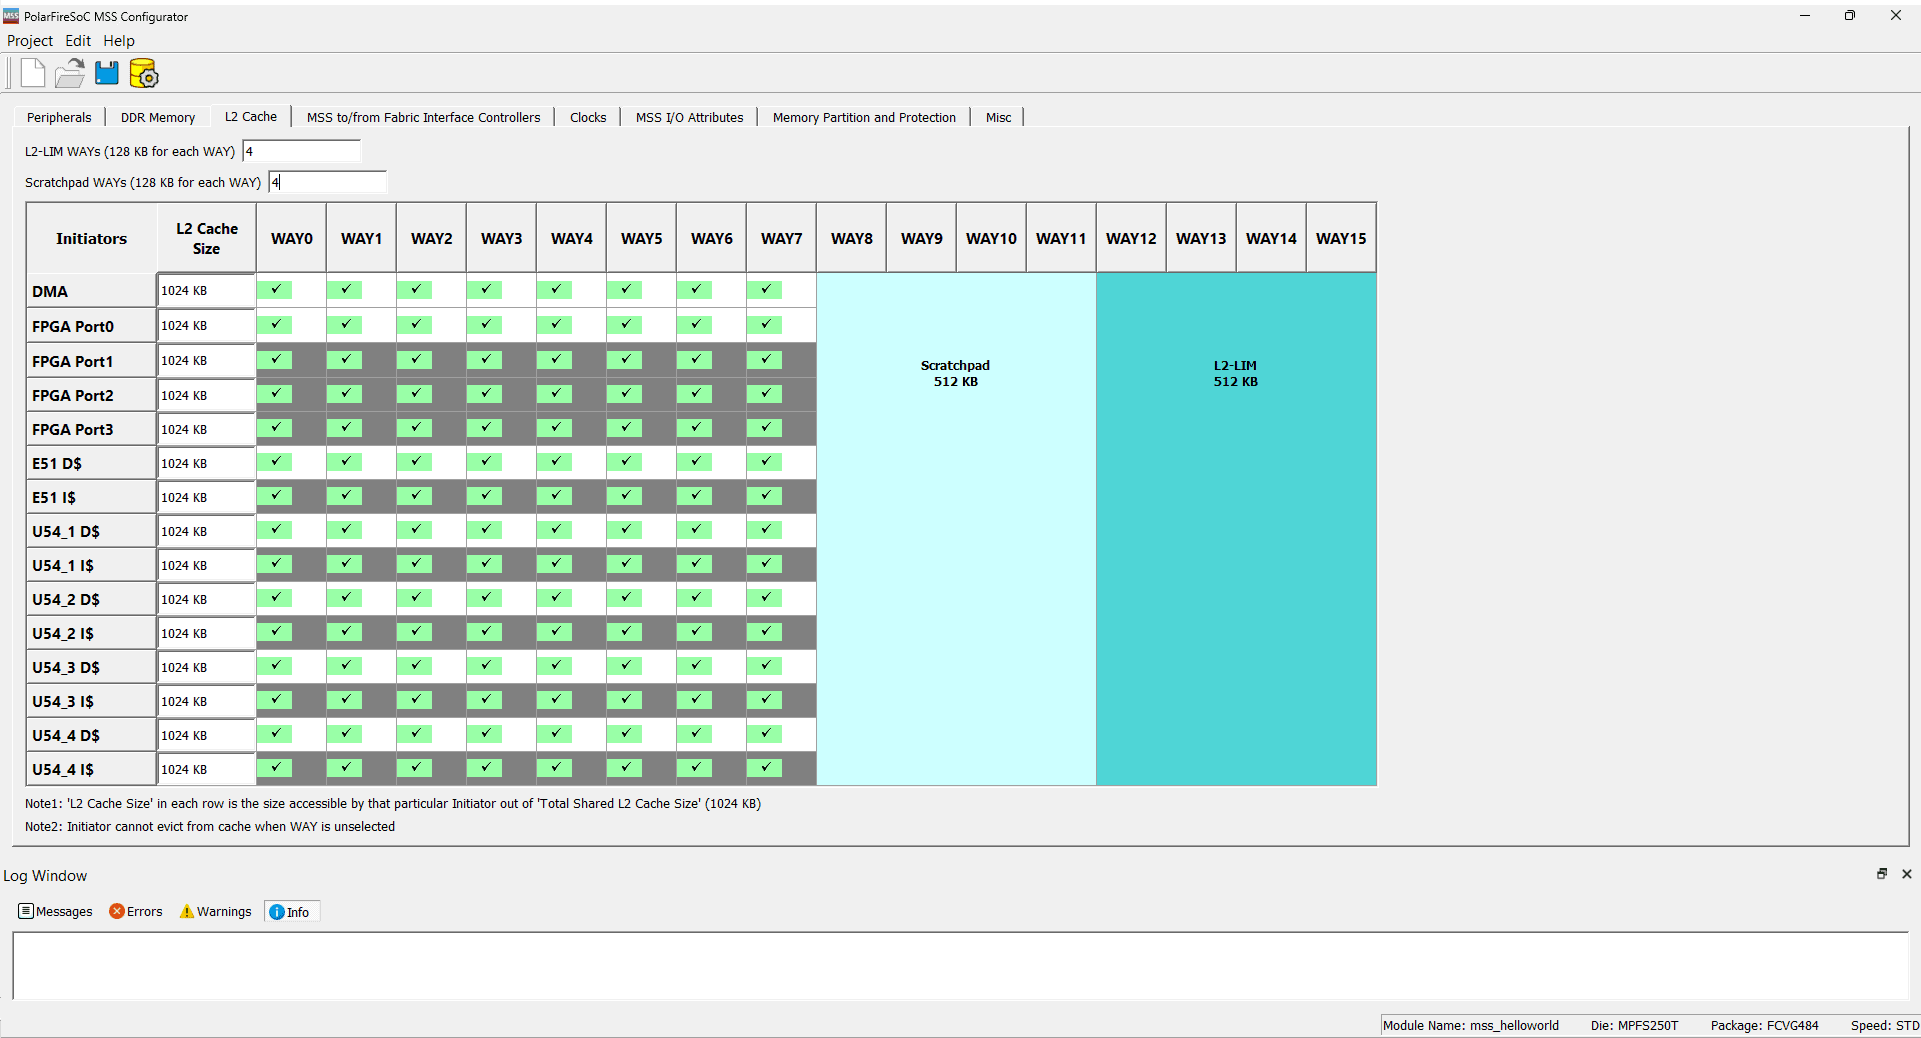Filter log by Warnings
1921x1038 pixels.
pyautogui.click(x=215, y=911)
